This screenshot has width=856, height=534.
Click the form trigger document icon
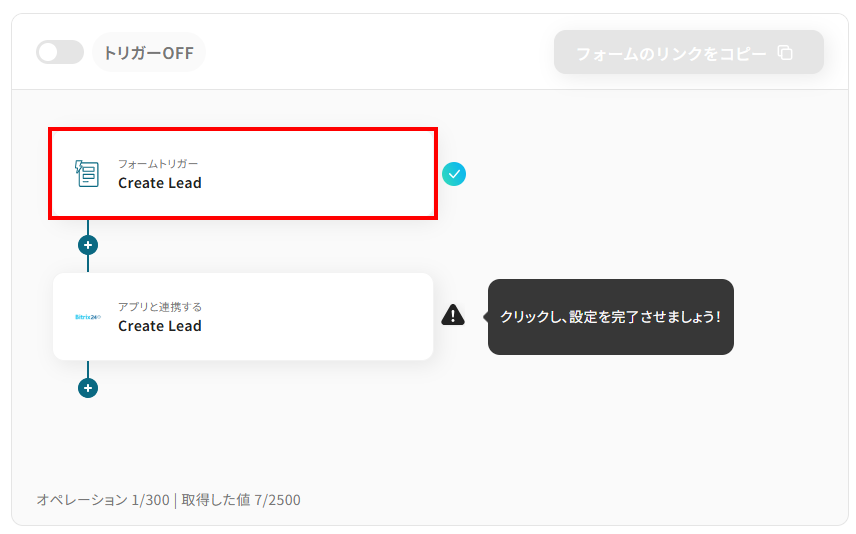pos(87,174)
